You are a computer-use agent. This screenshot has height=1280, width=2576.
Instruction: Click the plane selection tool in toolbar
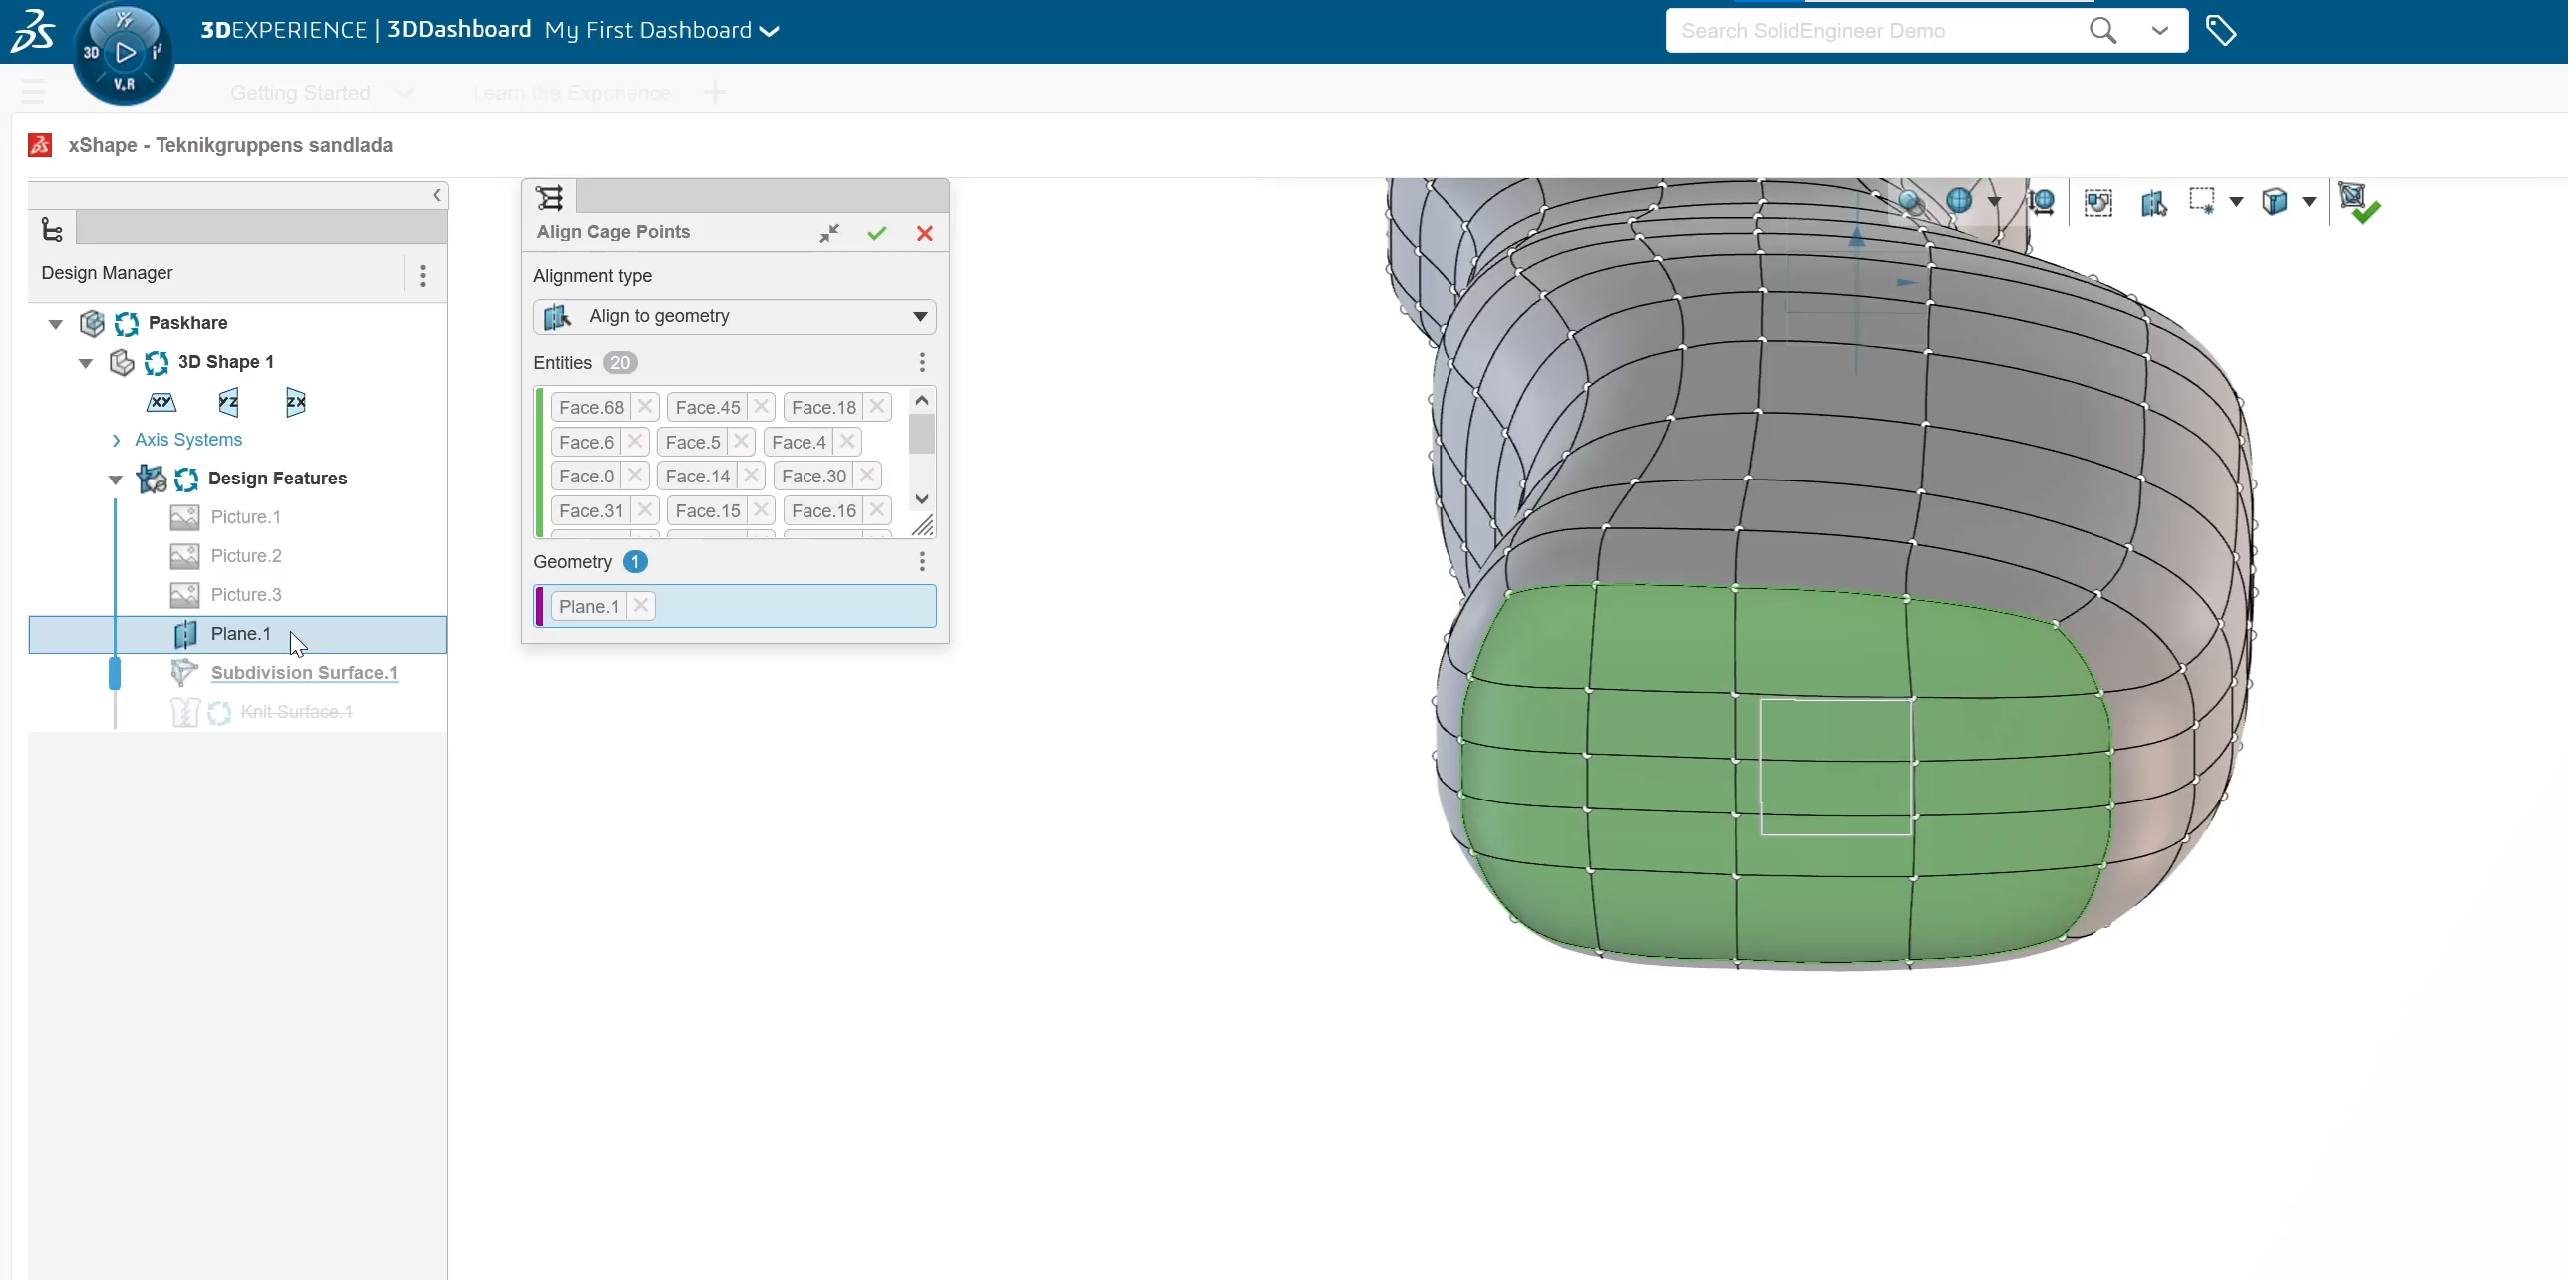[2153, 203]
